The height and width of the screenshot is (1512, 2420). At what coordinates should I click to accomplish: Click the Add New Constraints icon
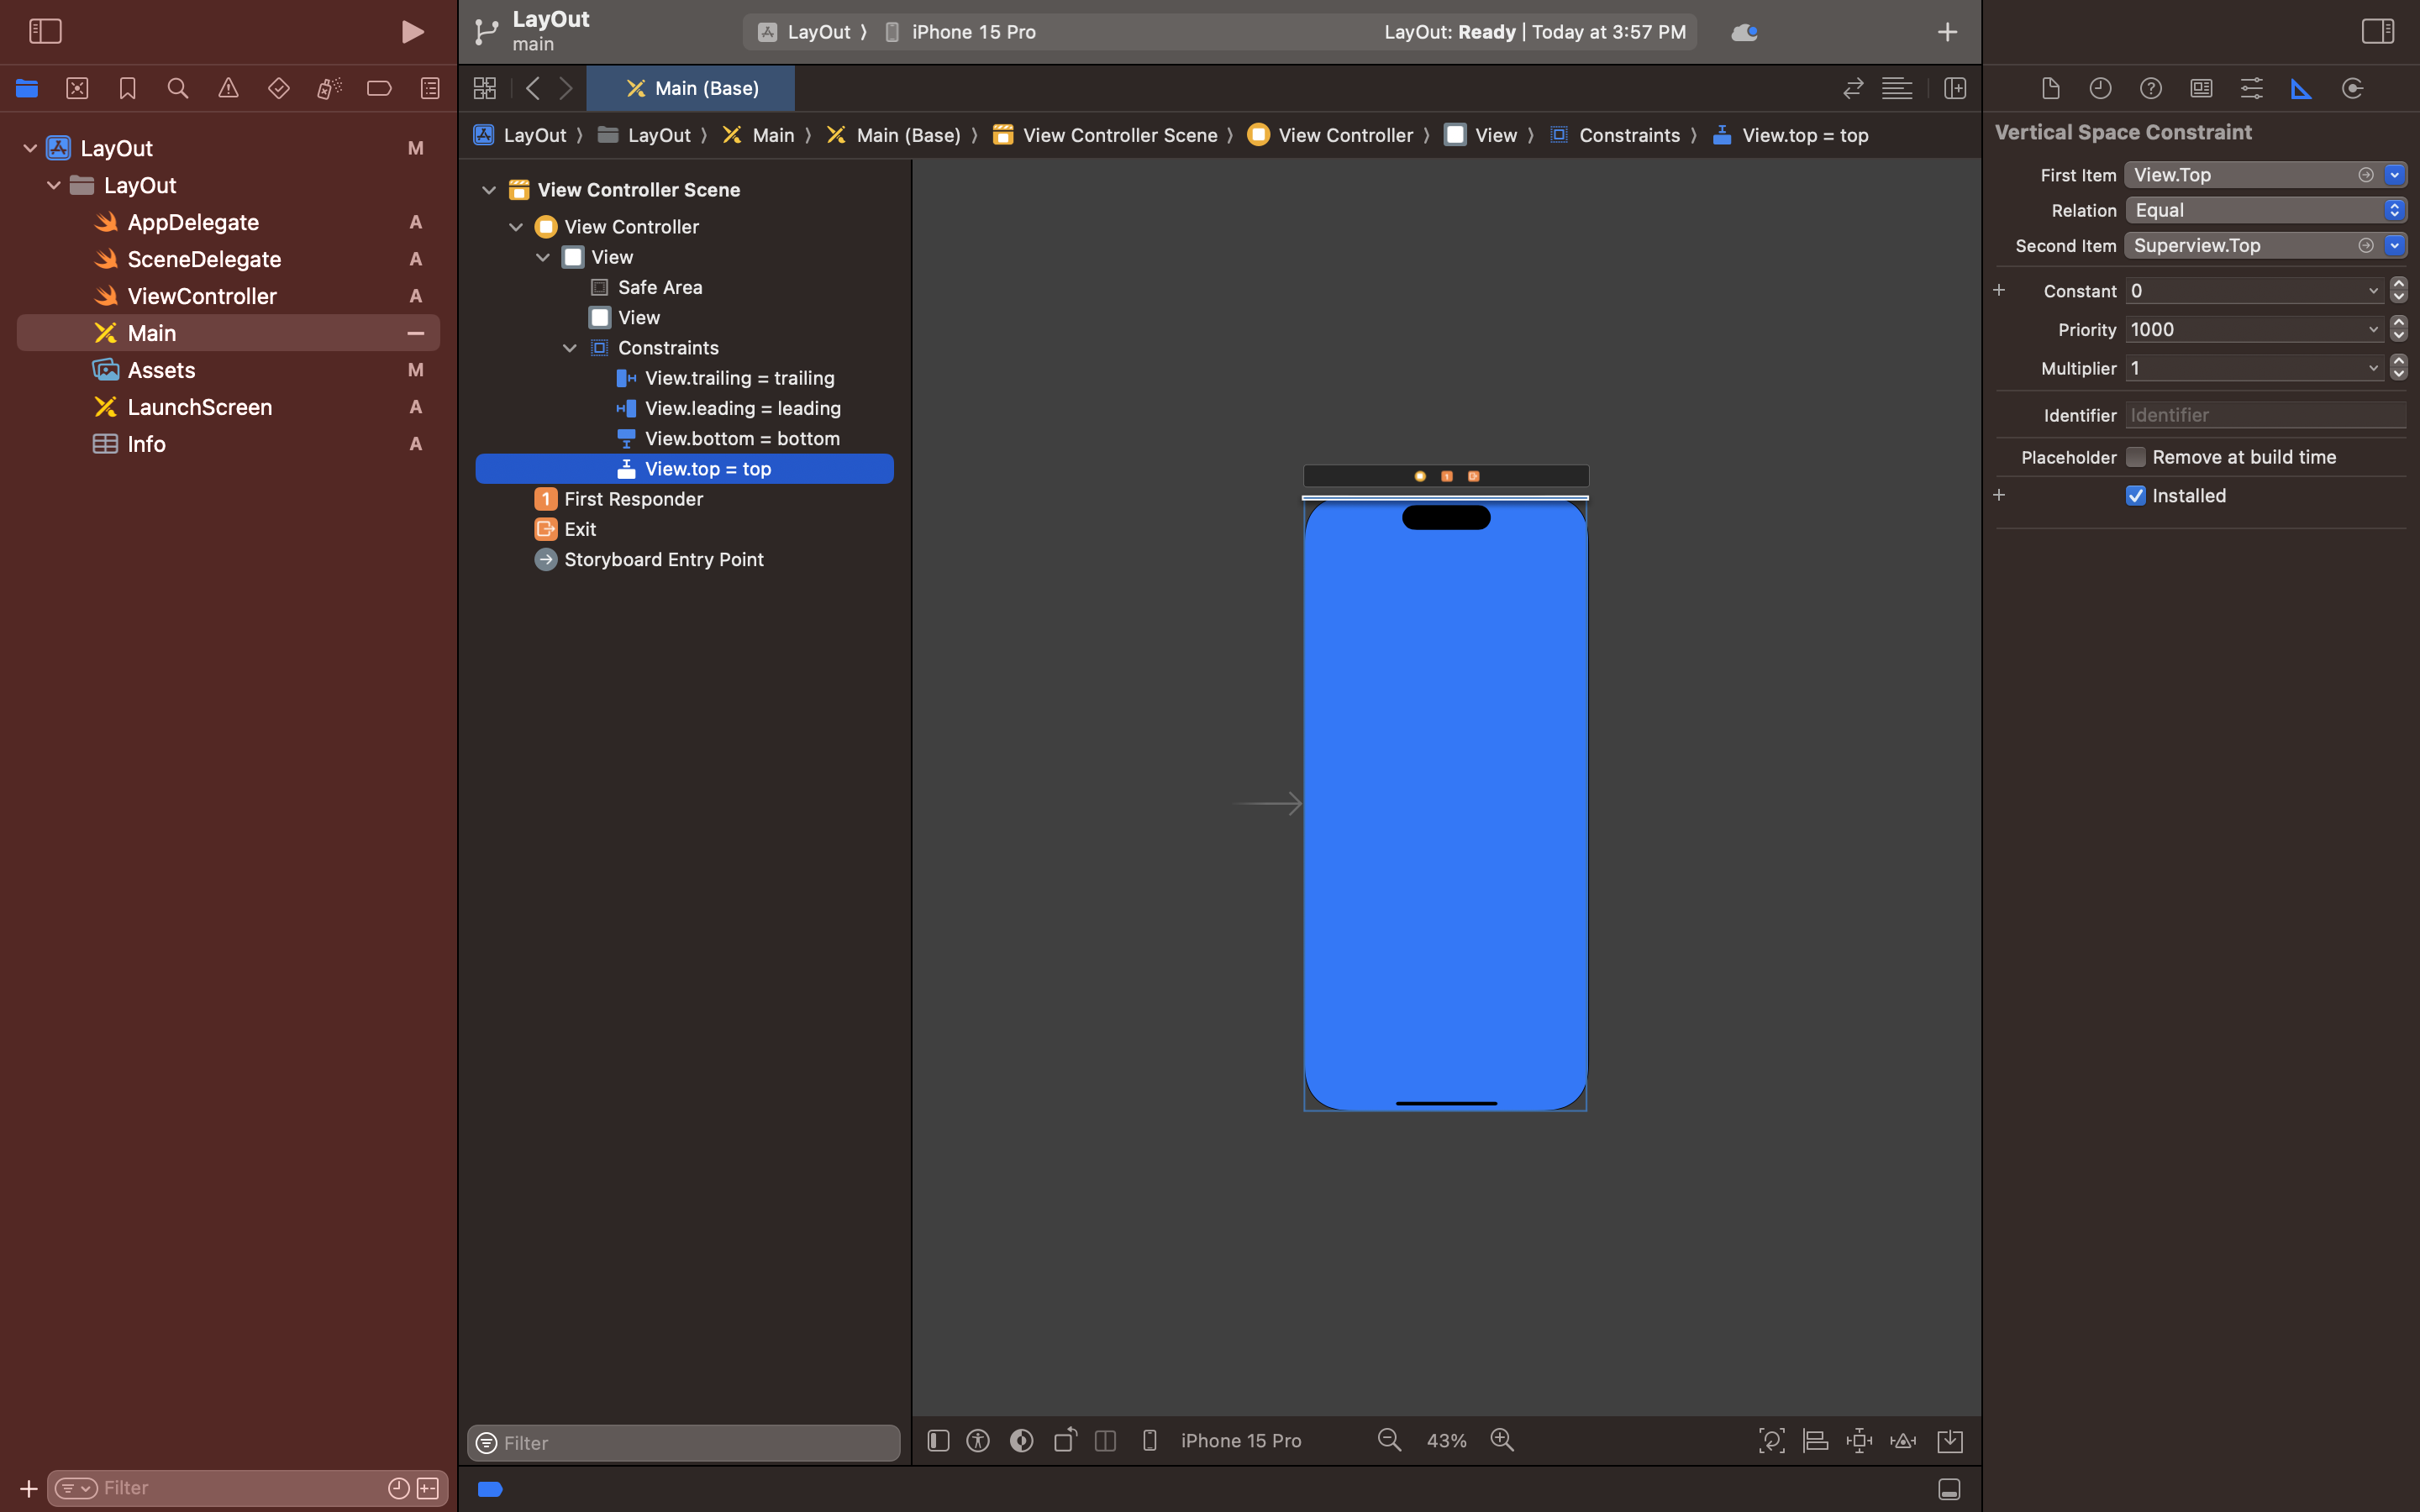click(1859, 1440)
